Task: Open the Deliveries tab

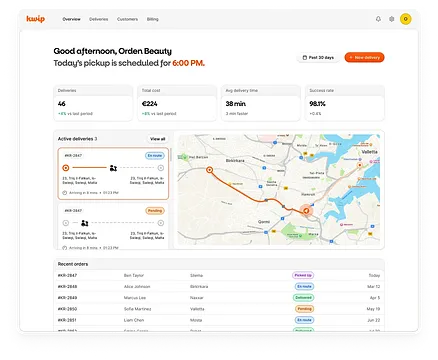Action: [99, 19]
